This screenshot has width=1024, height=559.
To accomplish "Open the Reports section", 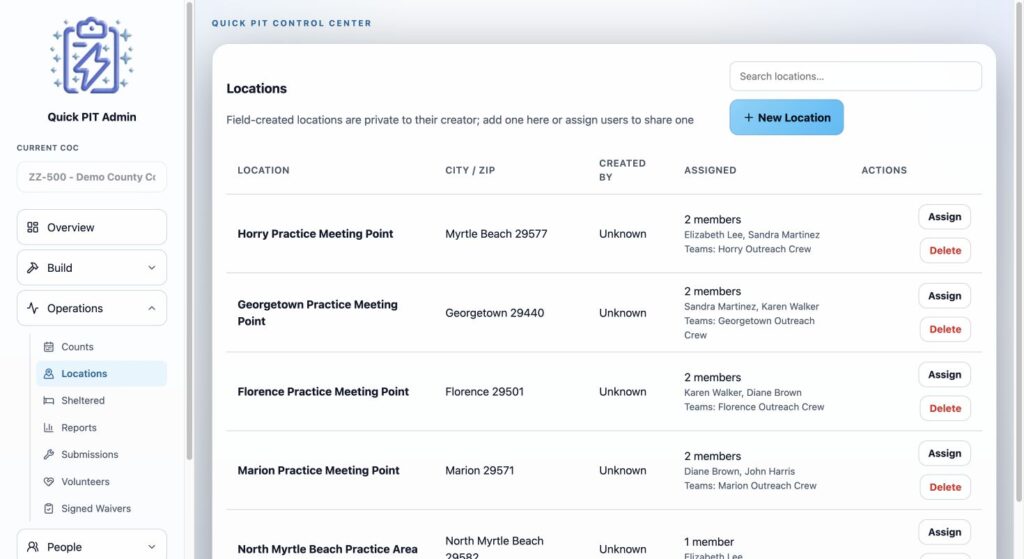I will (x=101, y=428).
